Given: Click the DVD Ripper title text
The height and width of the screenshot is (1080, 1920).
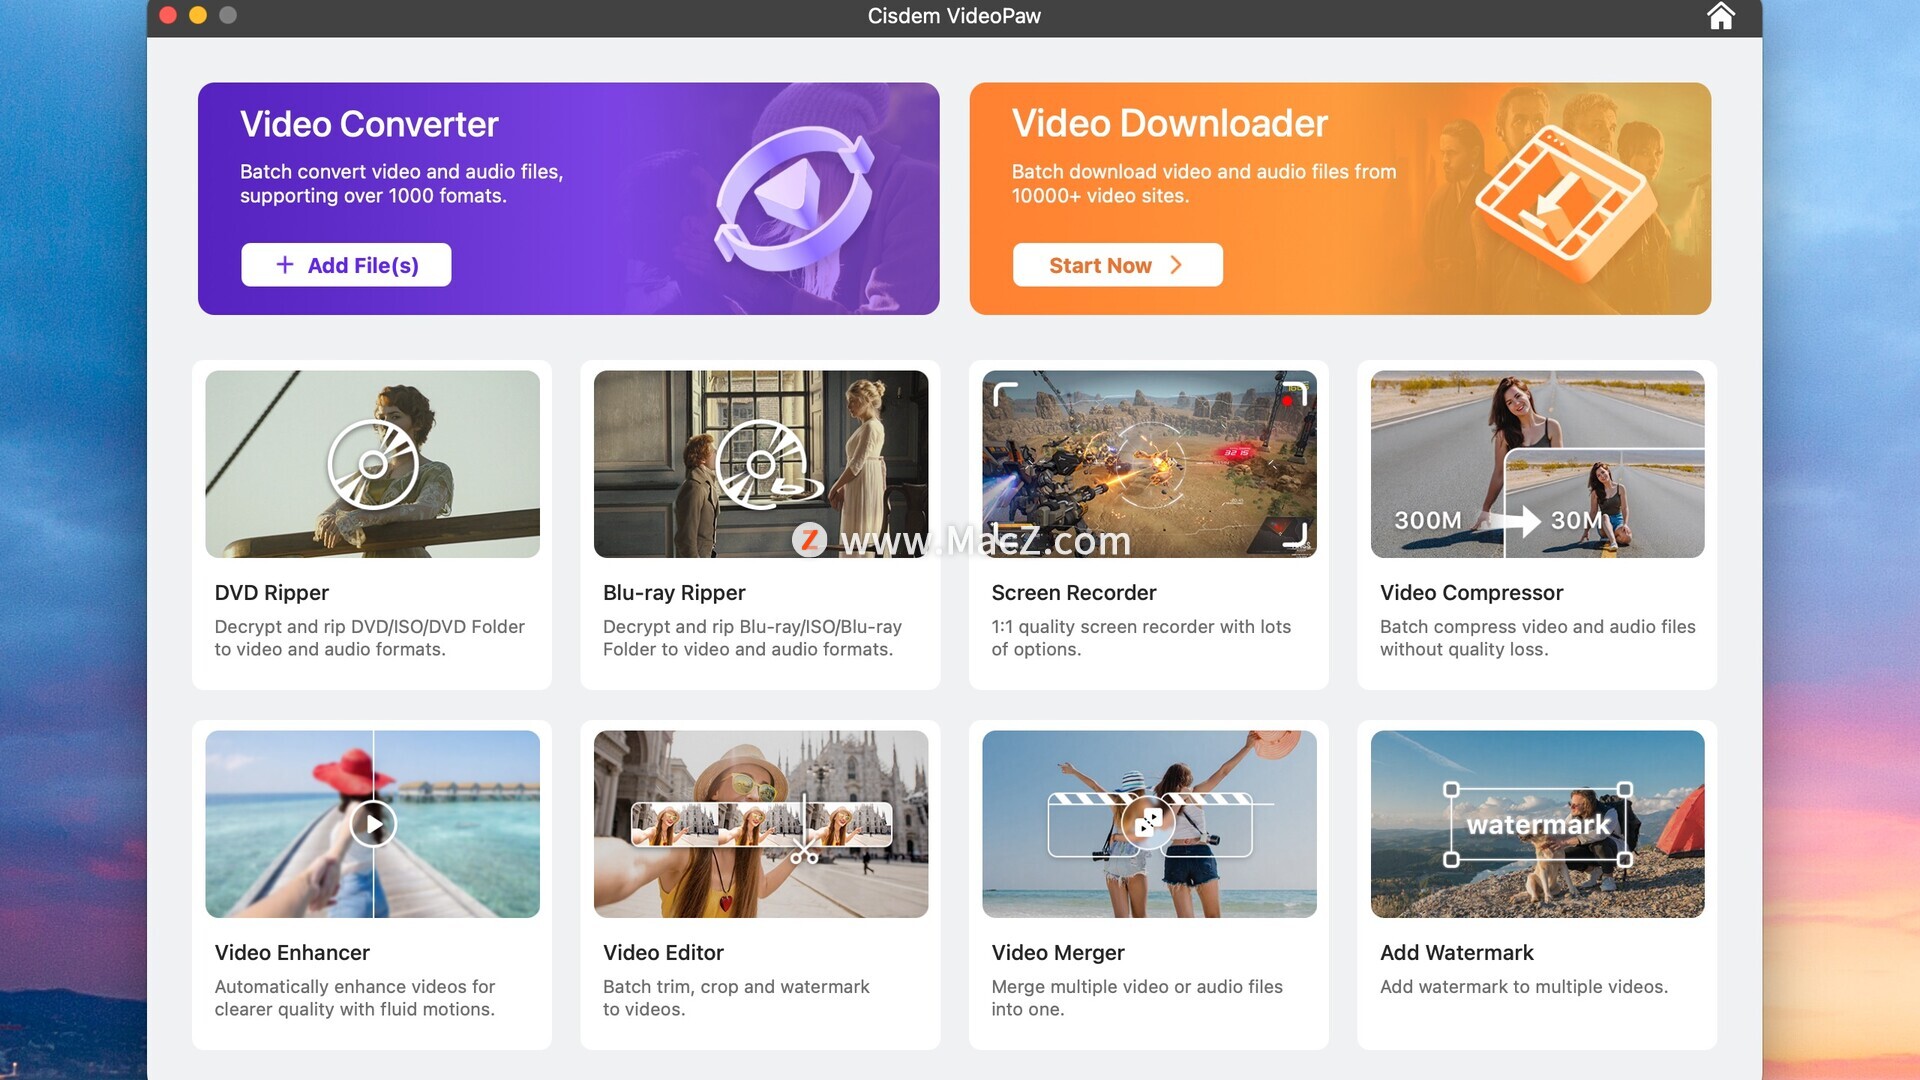Looking at the screenshot, I should pyautogui.click(x=271, y=593).
